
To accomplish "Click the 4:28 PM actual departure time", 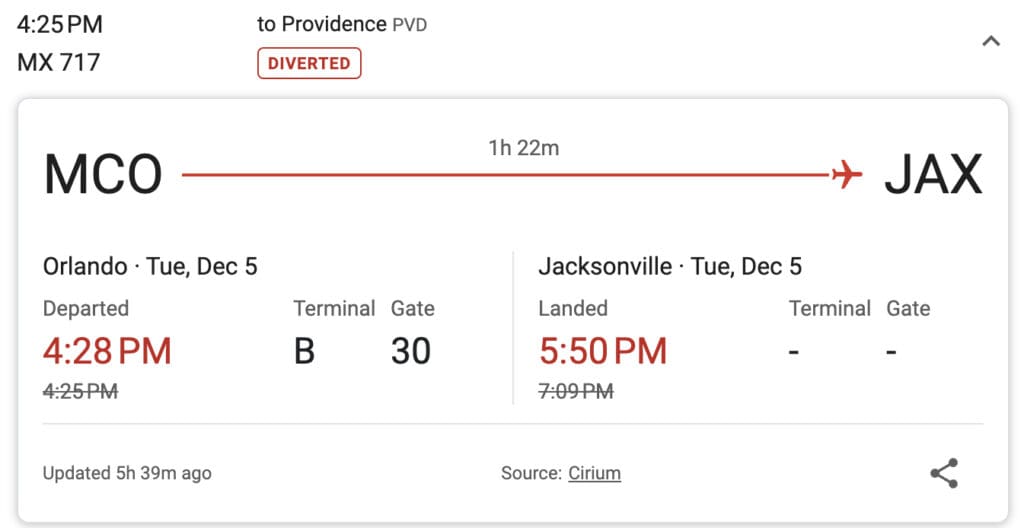I will coord(107,351).
